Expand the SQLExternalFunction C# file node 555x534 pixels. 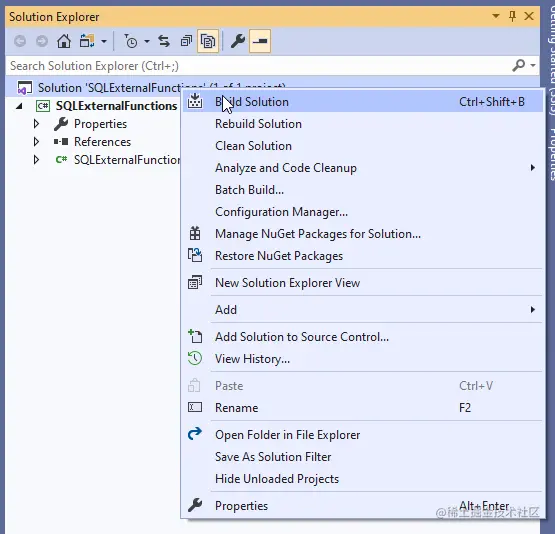click(36, 160)
